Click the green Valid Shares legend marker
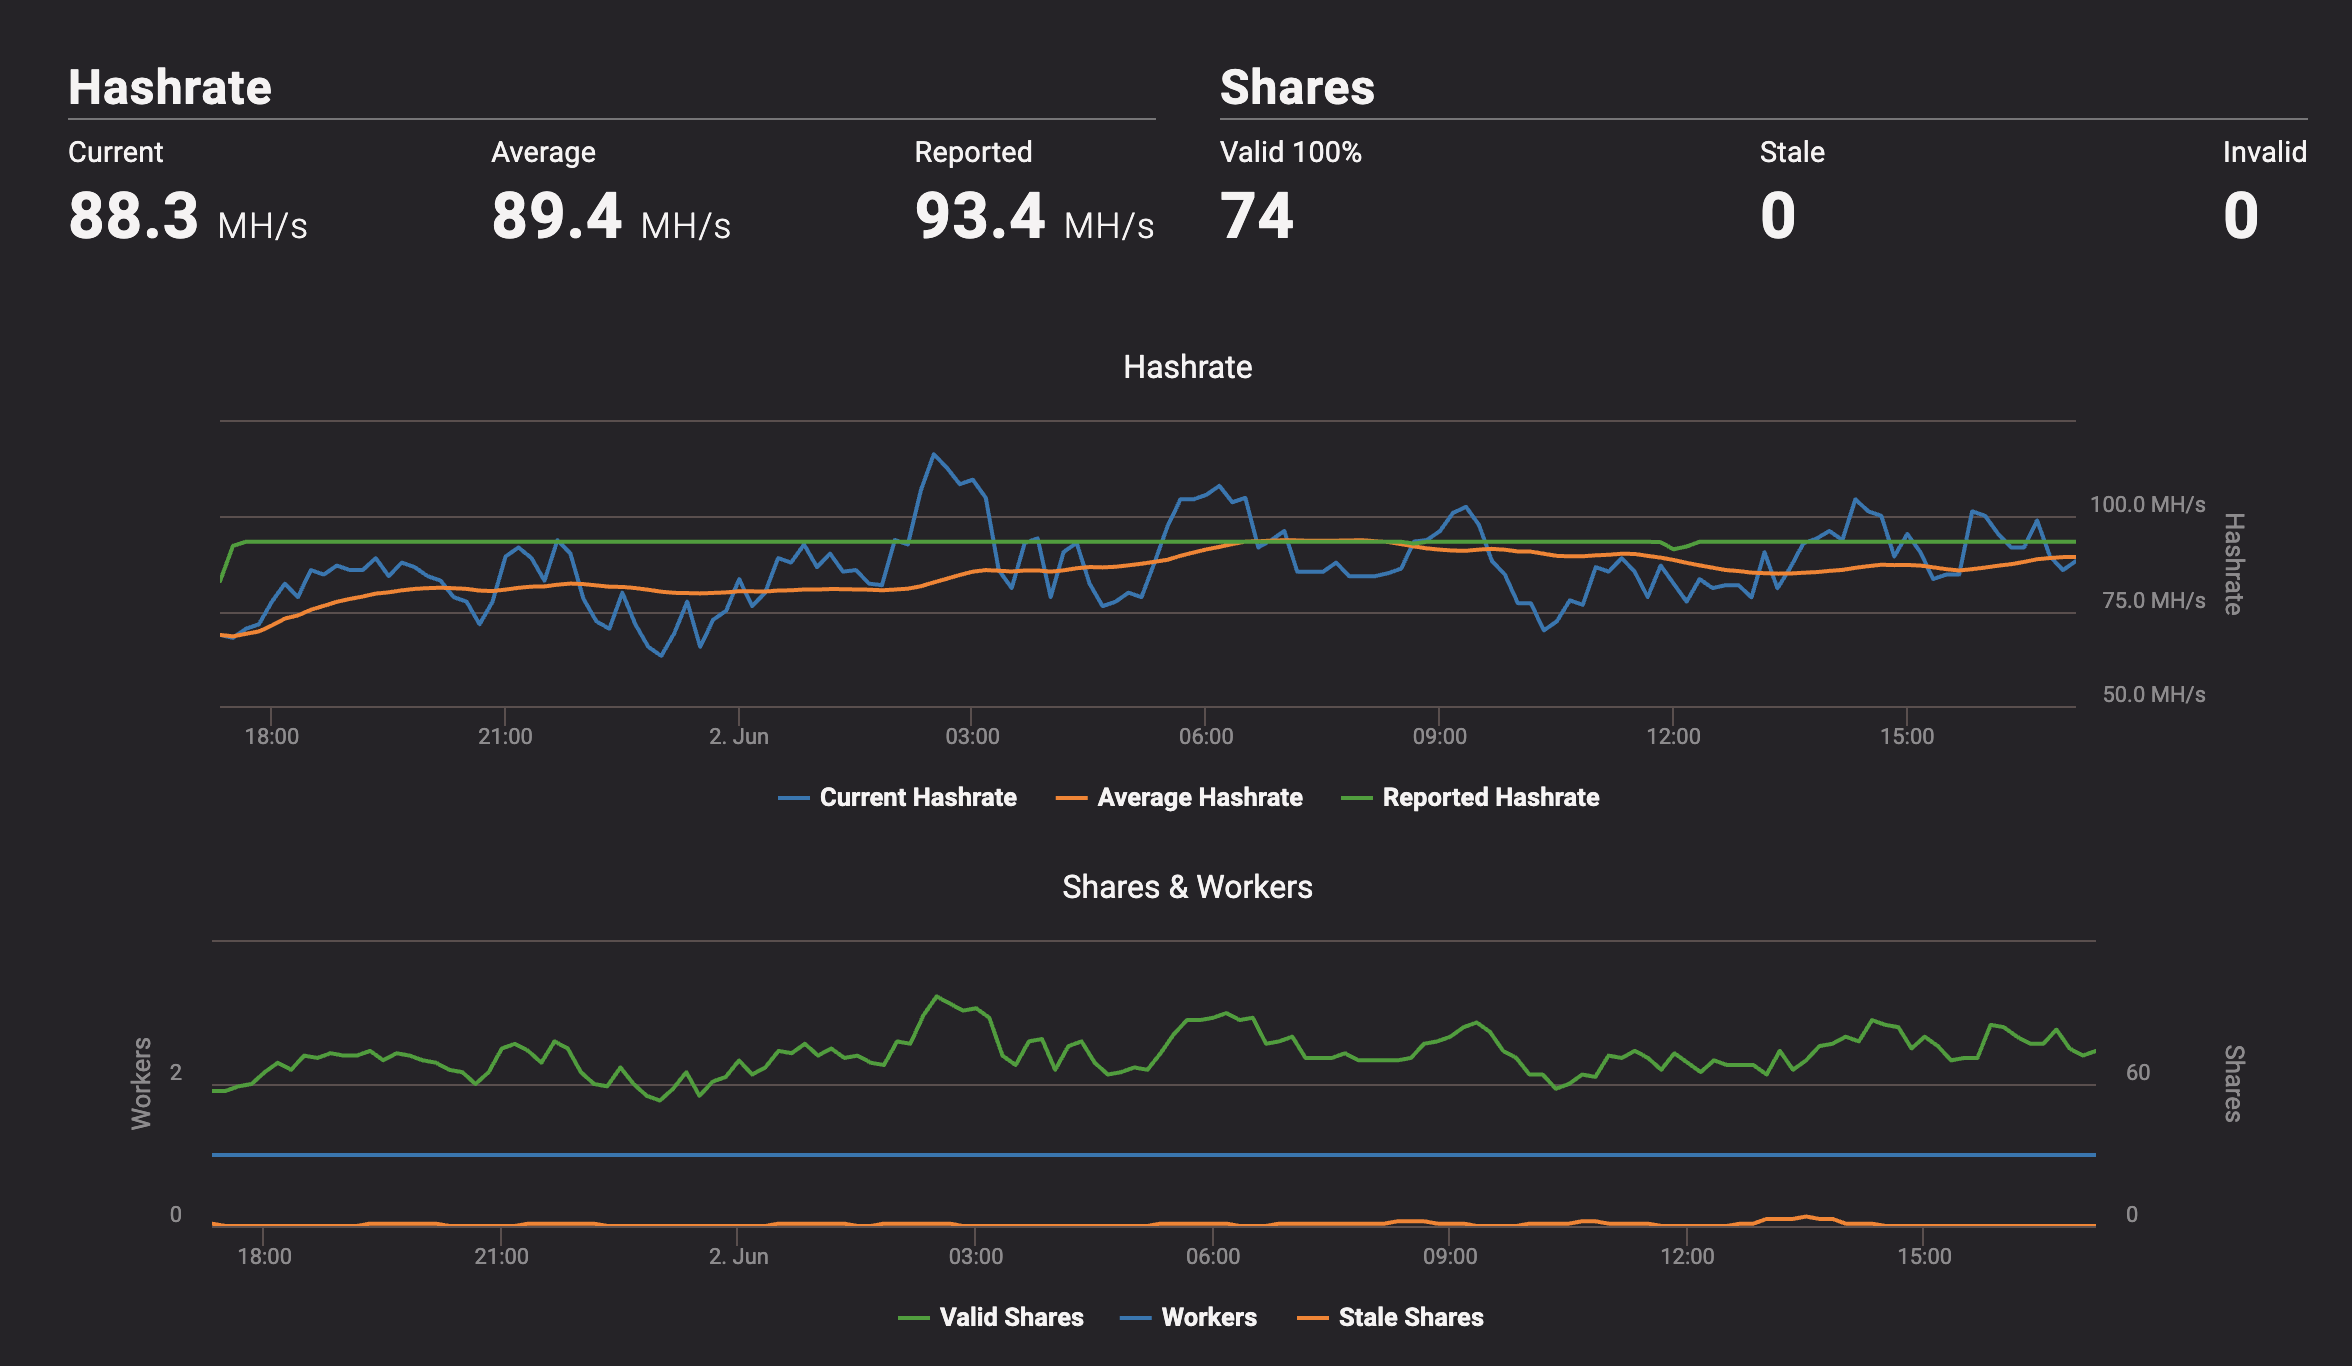 [914, 1318]
